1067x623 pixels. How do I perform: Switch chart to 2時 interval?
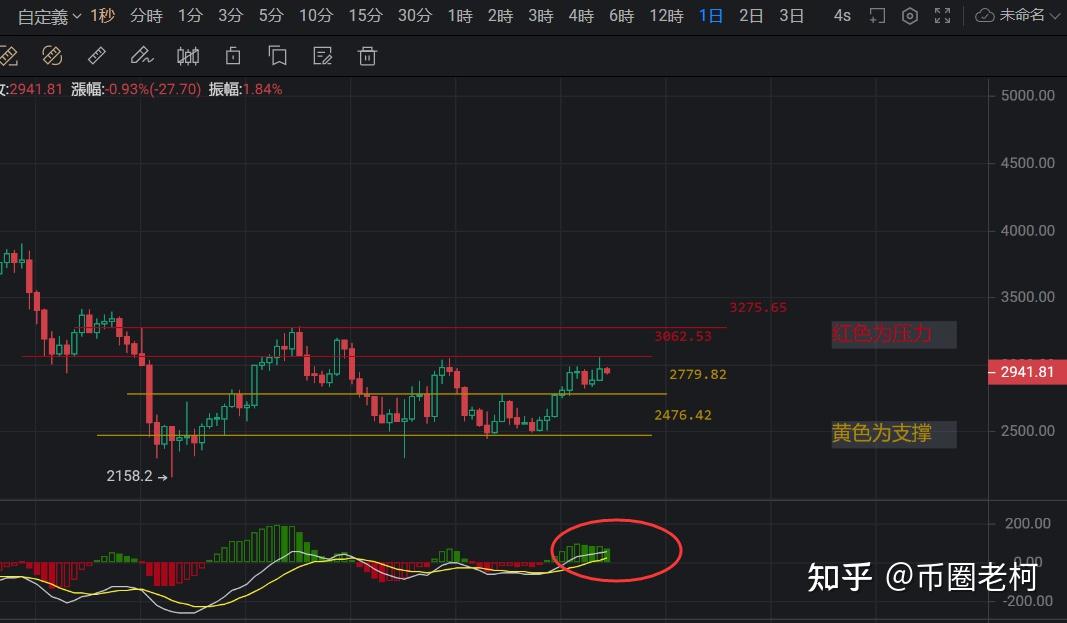pos(500,16)
